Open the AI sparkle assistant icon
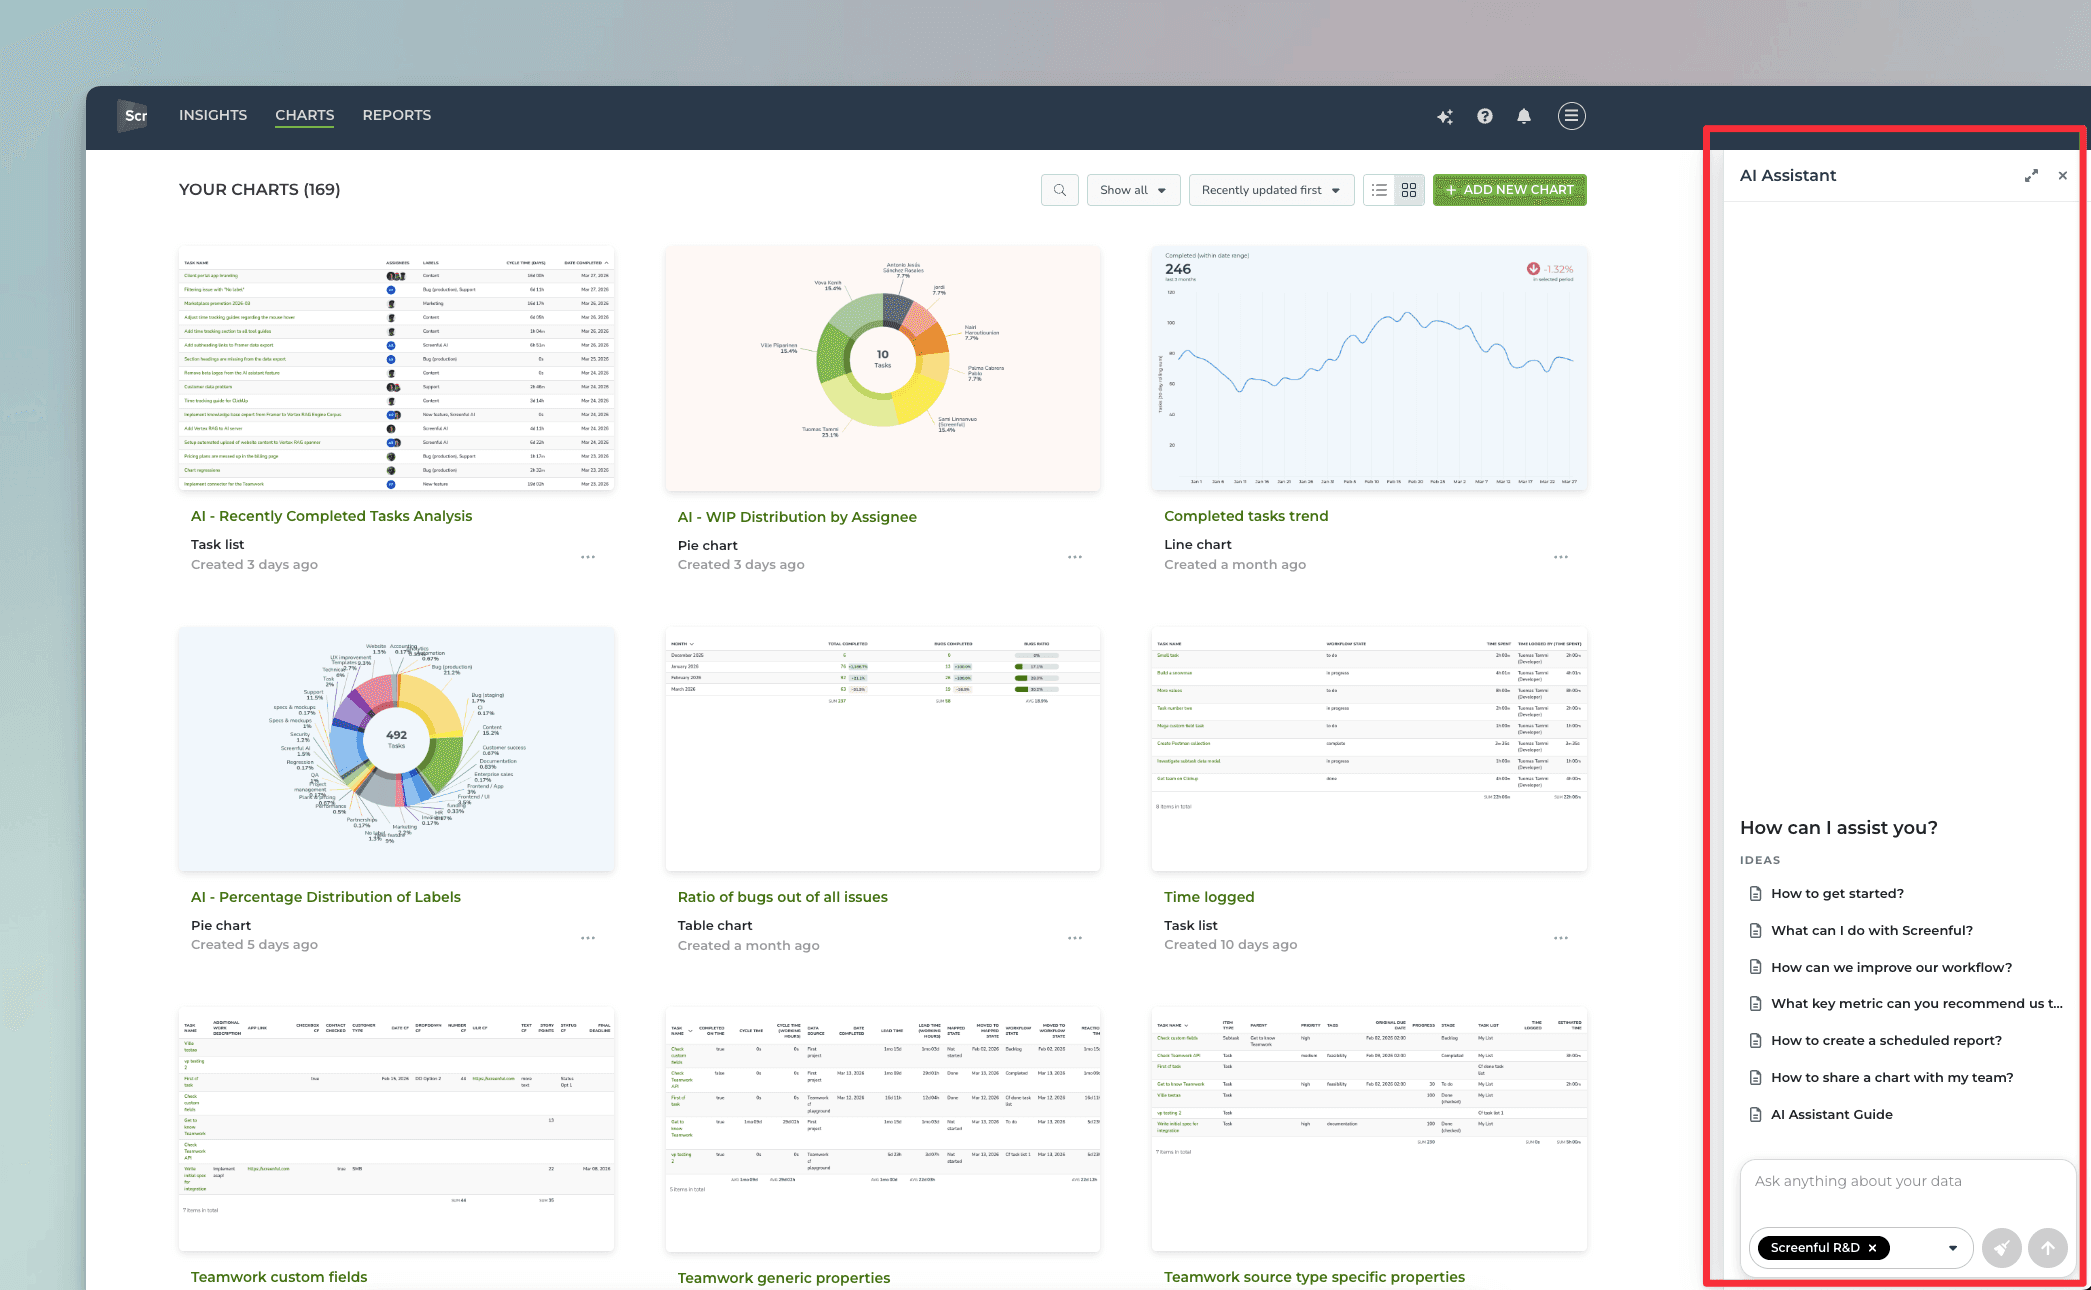The height and width of the screenshot is (1290, 2091). pyautogui.click(x=1445, y=116)
